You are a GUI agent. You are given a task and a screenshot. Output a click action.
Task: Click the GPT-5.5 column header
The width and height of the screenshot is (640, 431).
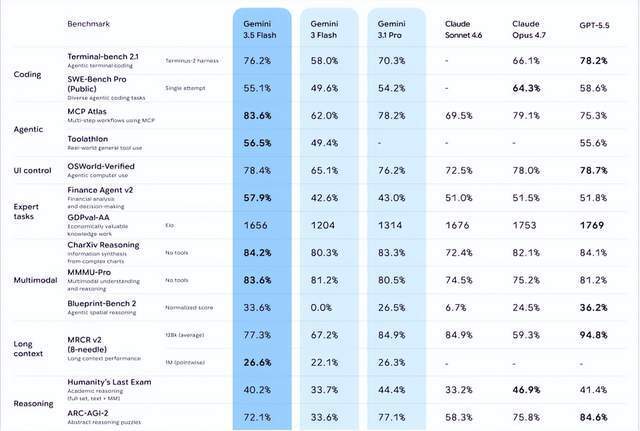(594, 25)
